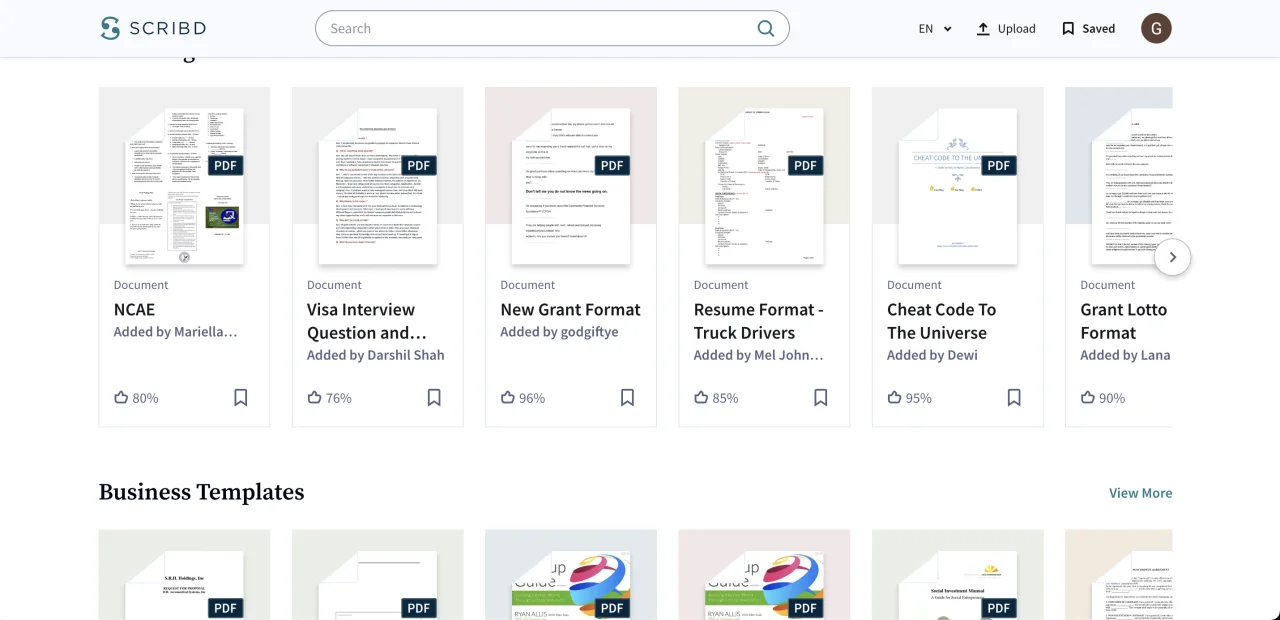1280x620 pixels.
Task: Show next documents with carousel arrow
Action: (1172, 257)
